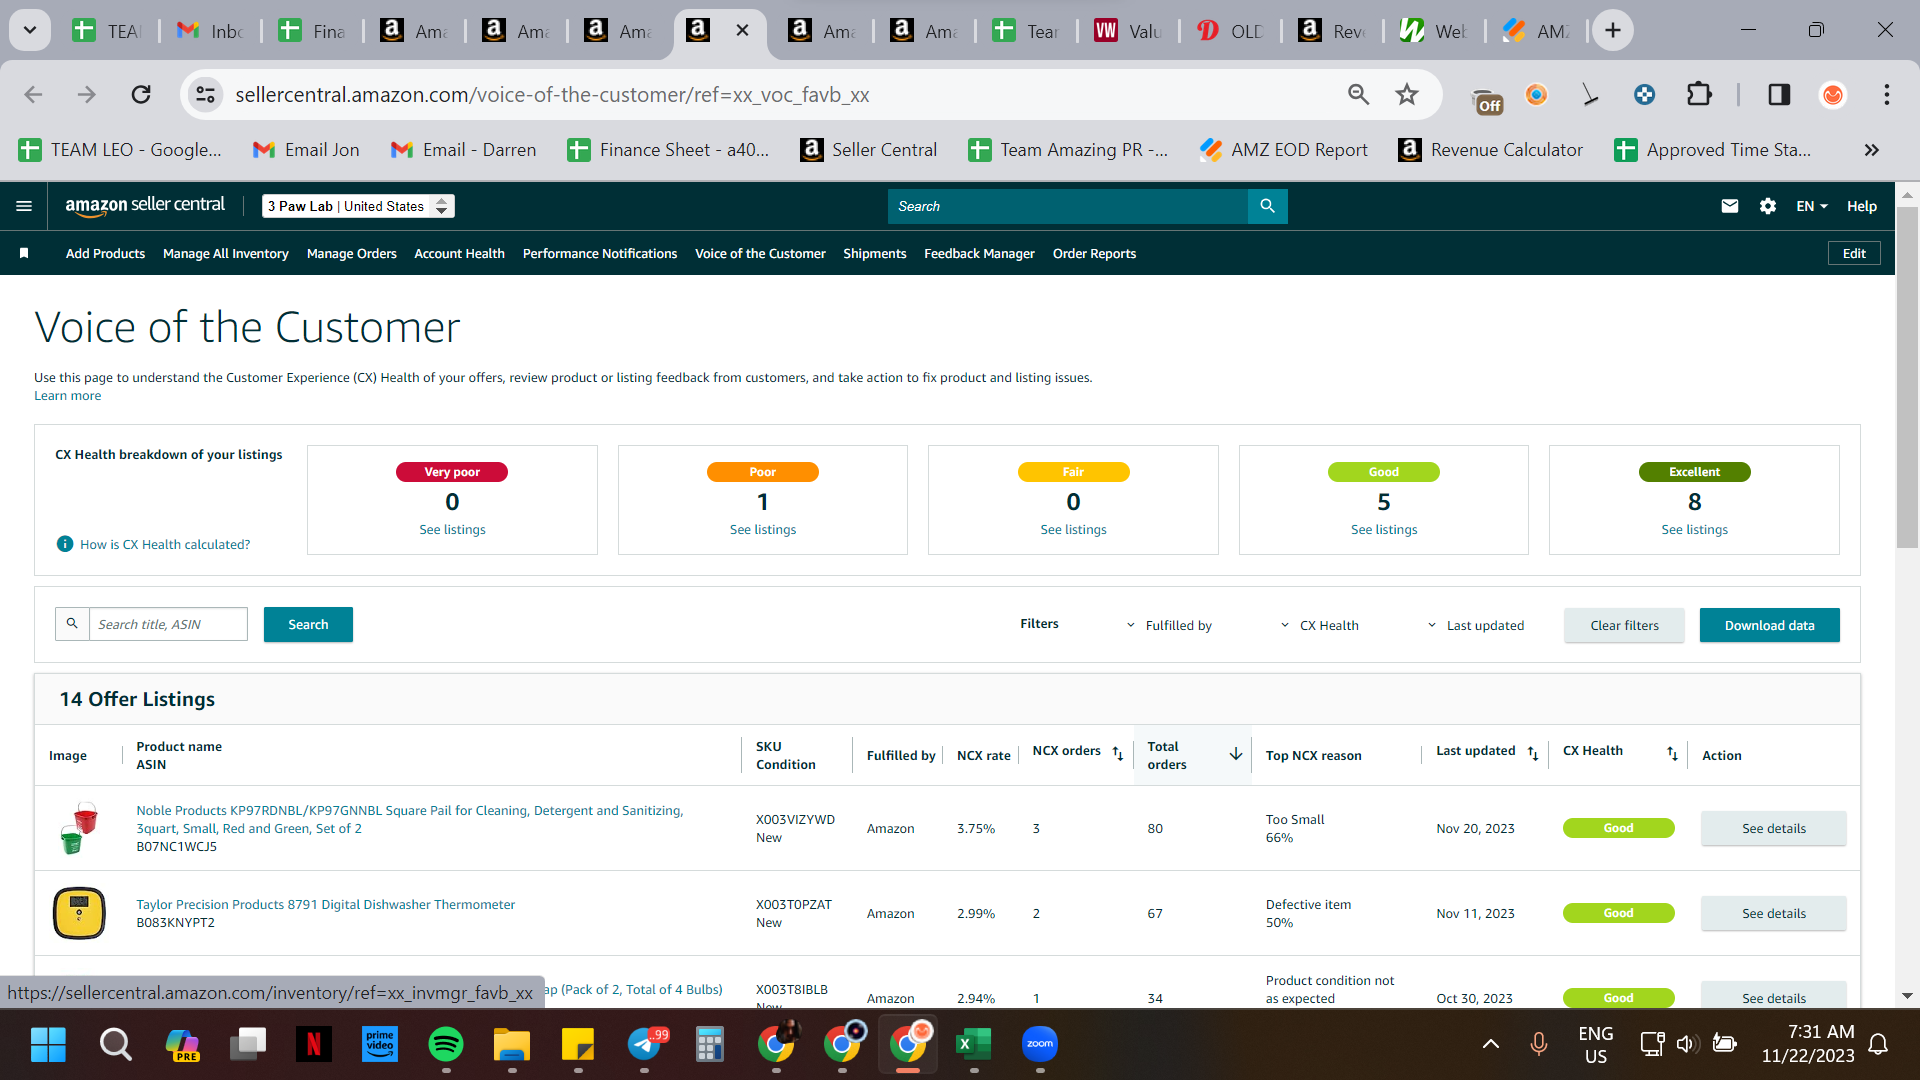Open Netflix from the taskbar
The image size is (1920, 1080).
pyautogui.click(x=314, y=1044)
